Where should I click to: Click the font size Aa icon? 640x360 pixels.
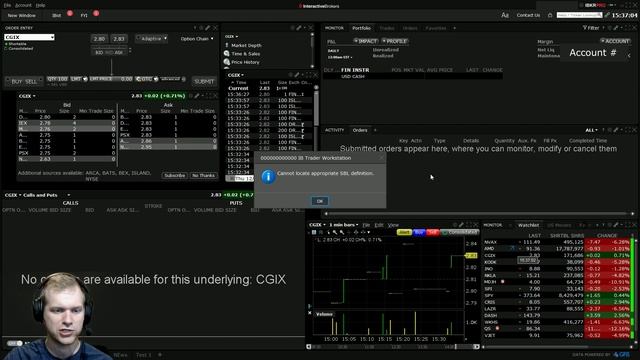coord(505,15)
